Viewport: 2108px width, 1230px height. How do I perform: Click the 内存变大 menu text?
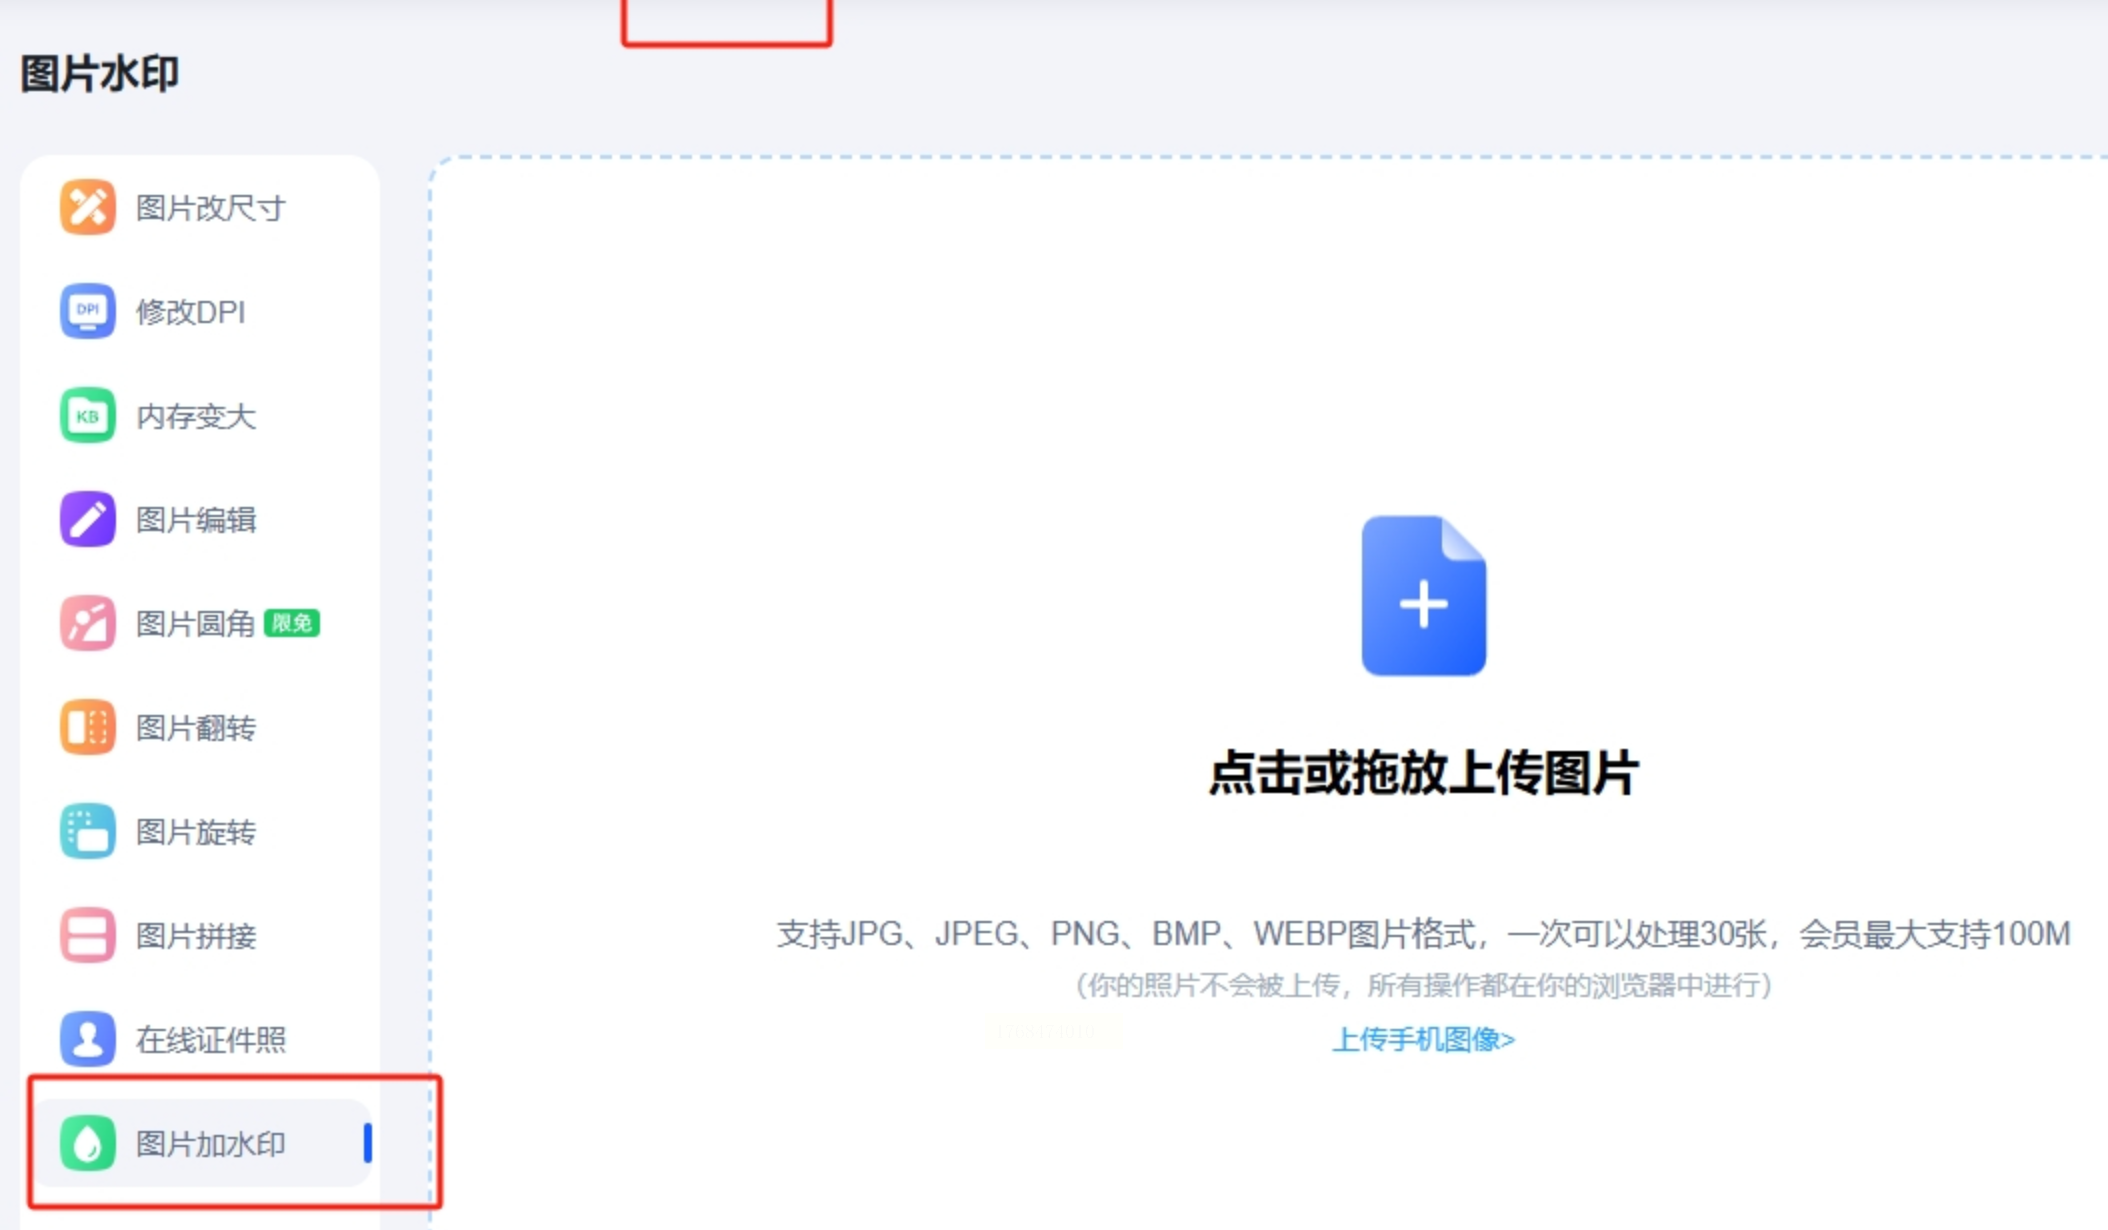coord(196,416)
